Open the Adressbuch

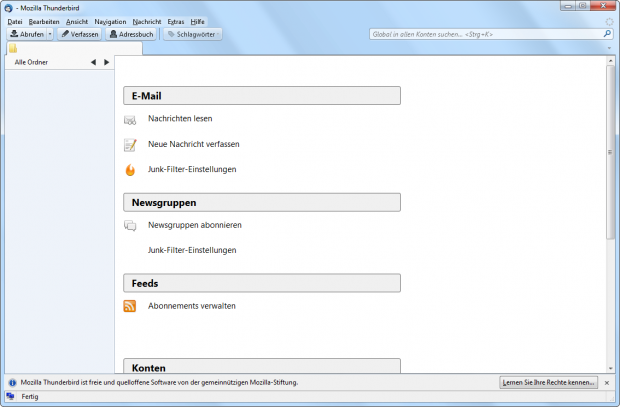tap(131, 34)
